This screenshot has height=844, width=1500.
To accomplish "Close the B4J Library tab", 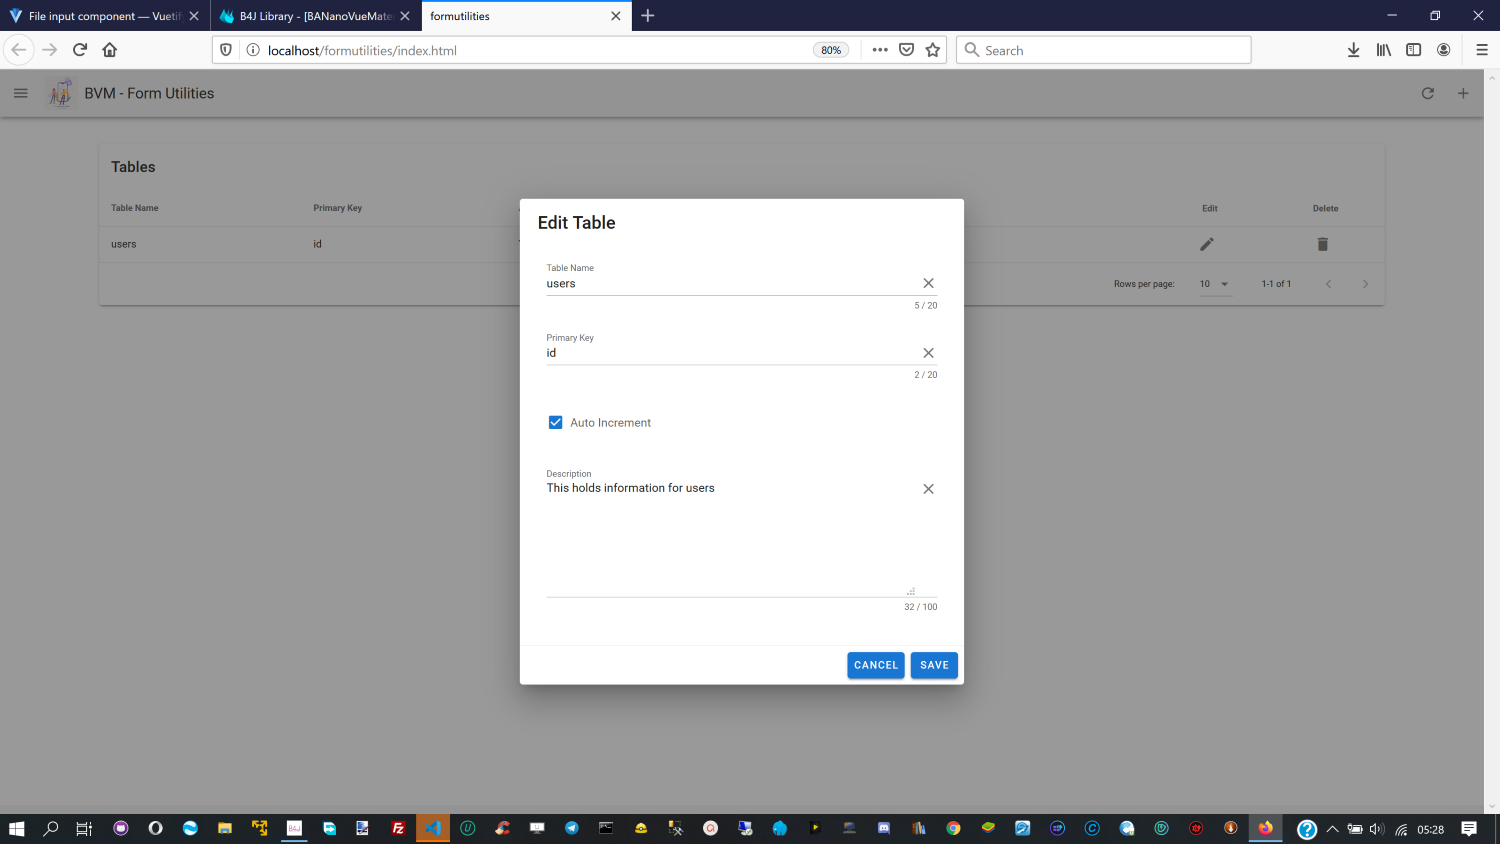I will tap(405, 16).
